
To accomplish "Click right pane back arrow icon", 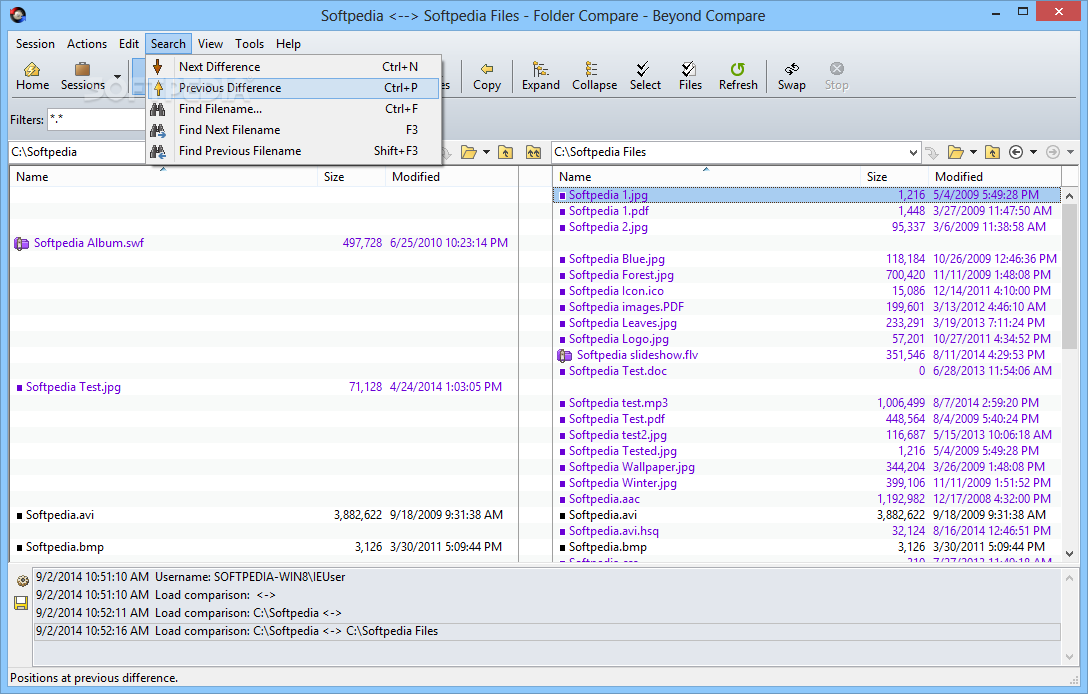I will 1016,152.
